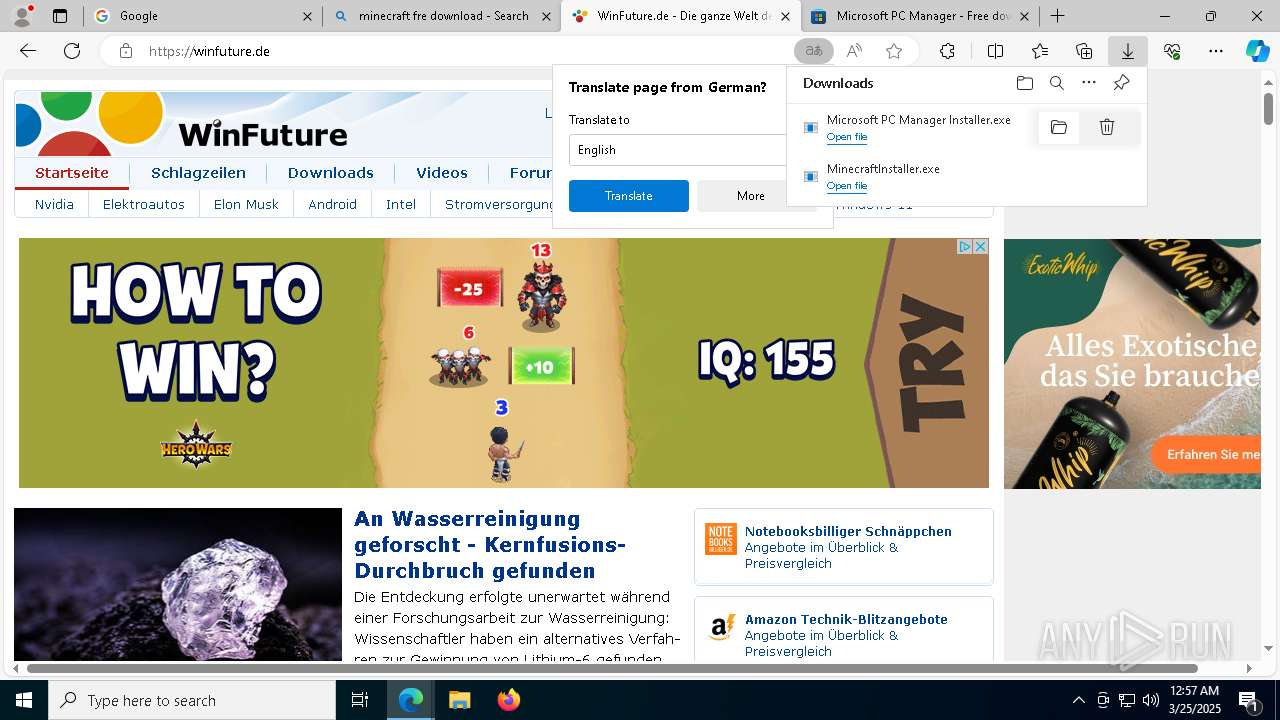Open Amazon Technik-Blitzangebote icon
1280x720 pixels.
click(721, 627)
